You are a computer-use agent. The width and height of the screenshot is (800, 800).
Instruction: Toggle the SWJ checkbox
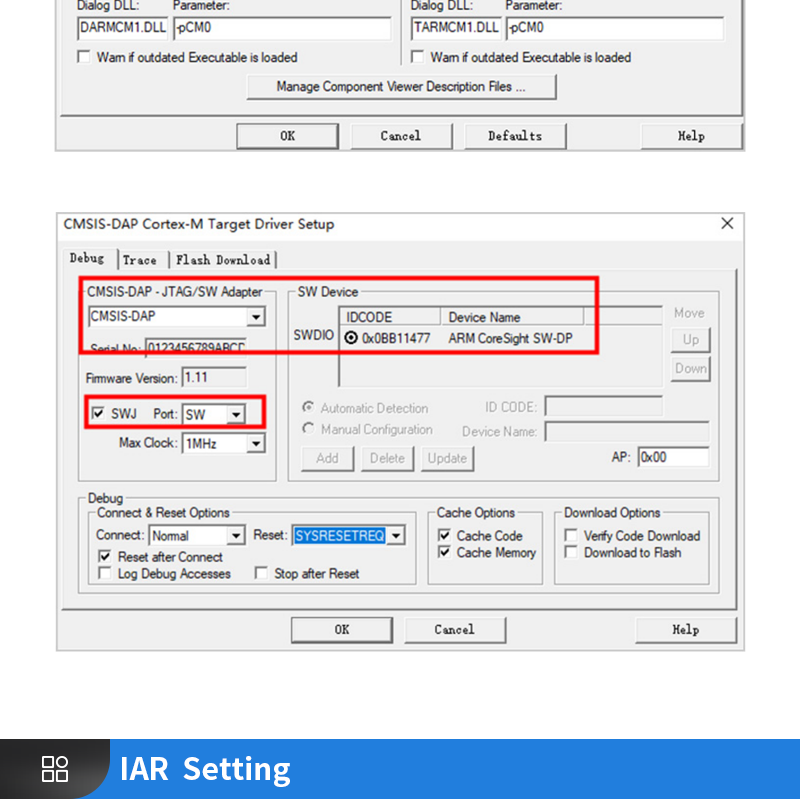pos(98,414)
